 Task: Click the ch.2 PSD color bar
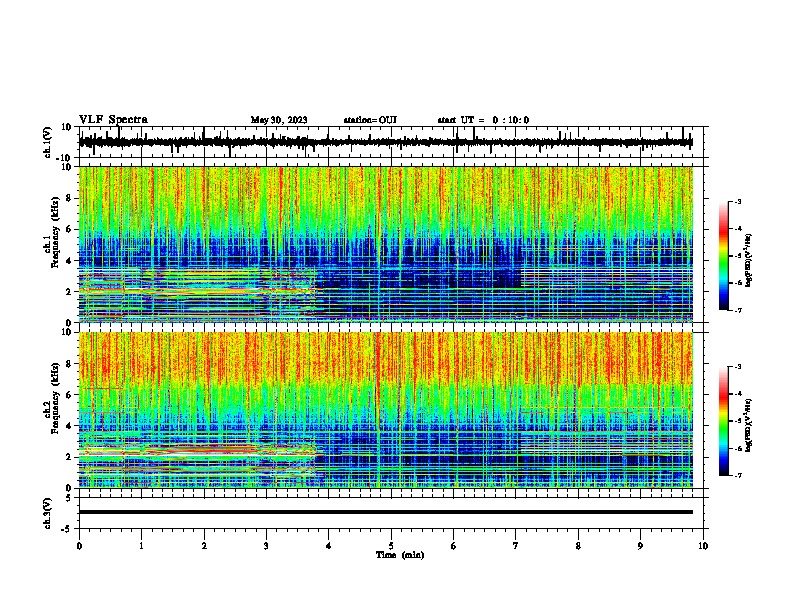click(x=724, y=421)
